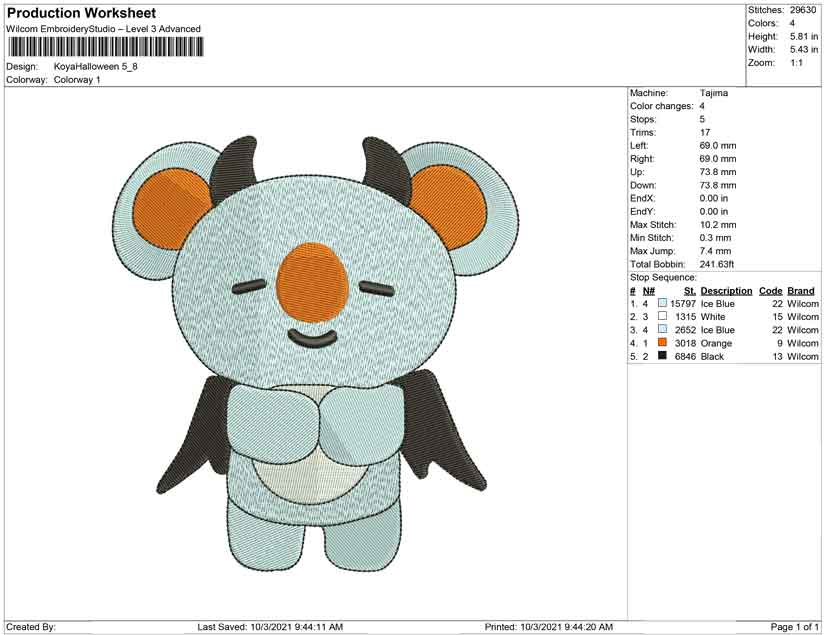
Task: Click the St. column header
Action: point(689,291)
